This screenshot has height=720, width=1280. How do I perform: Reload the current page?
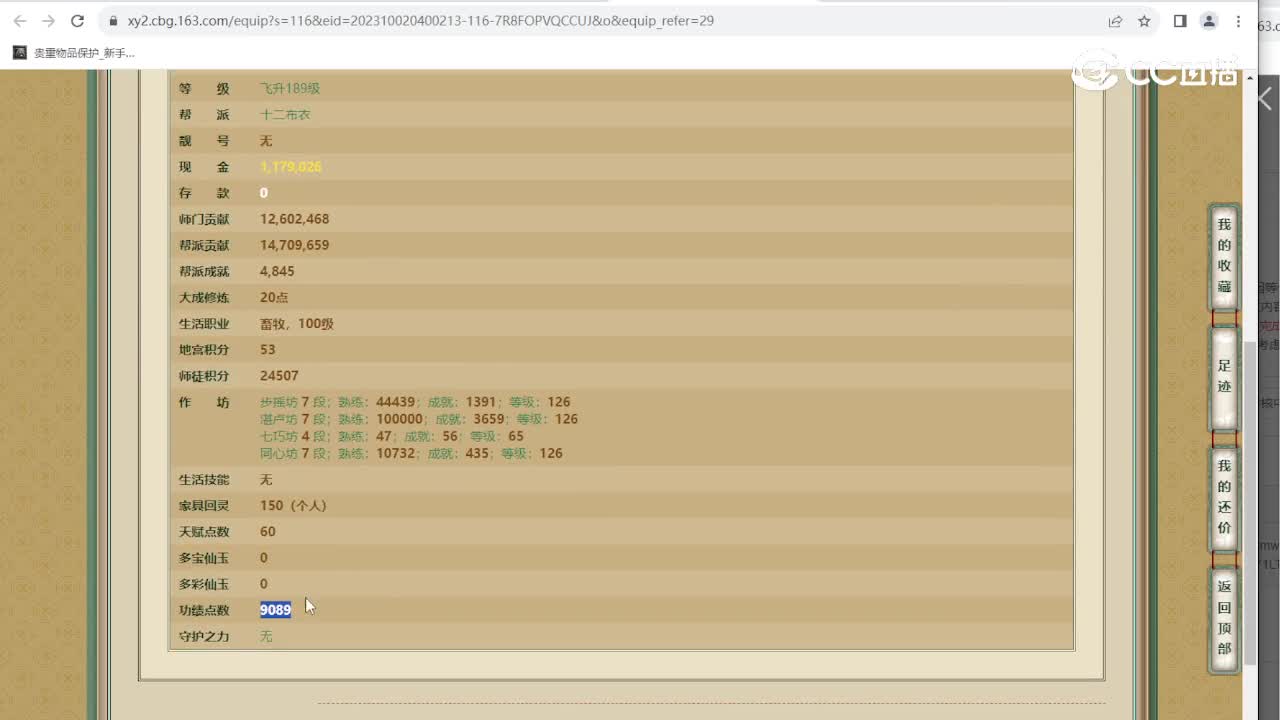point(77,20)
